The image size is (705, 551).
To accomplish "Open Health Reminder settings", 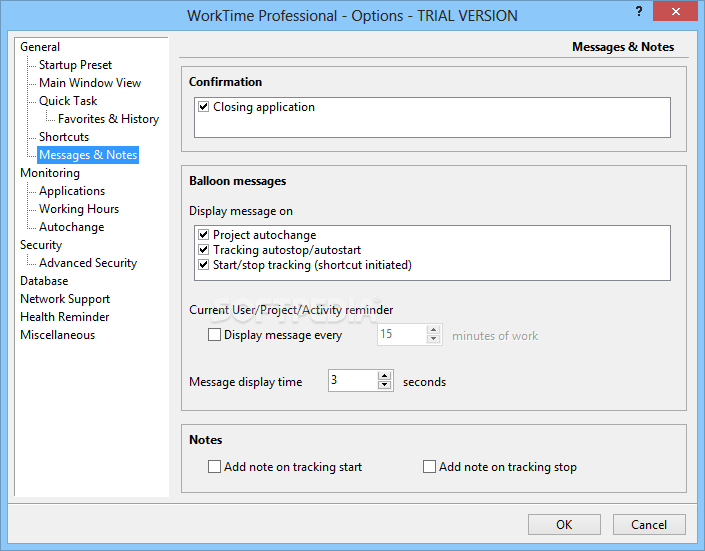I will [64, 317].
